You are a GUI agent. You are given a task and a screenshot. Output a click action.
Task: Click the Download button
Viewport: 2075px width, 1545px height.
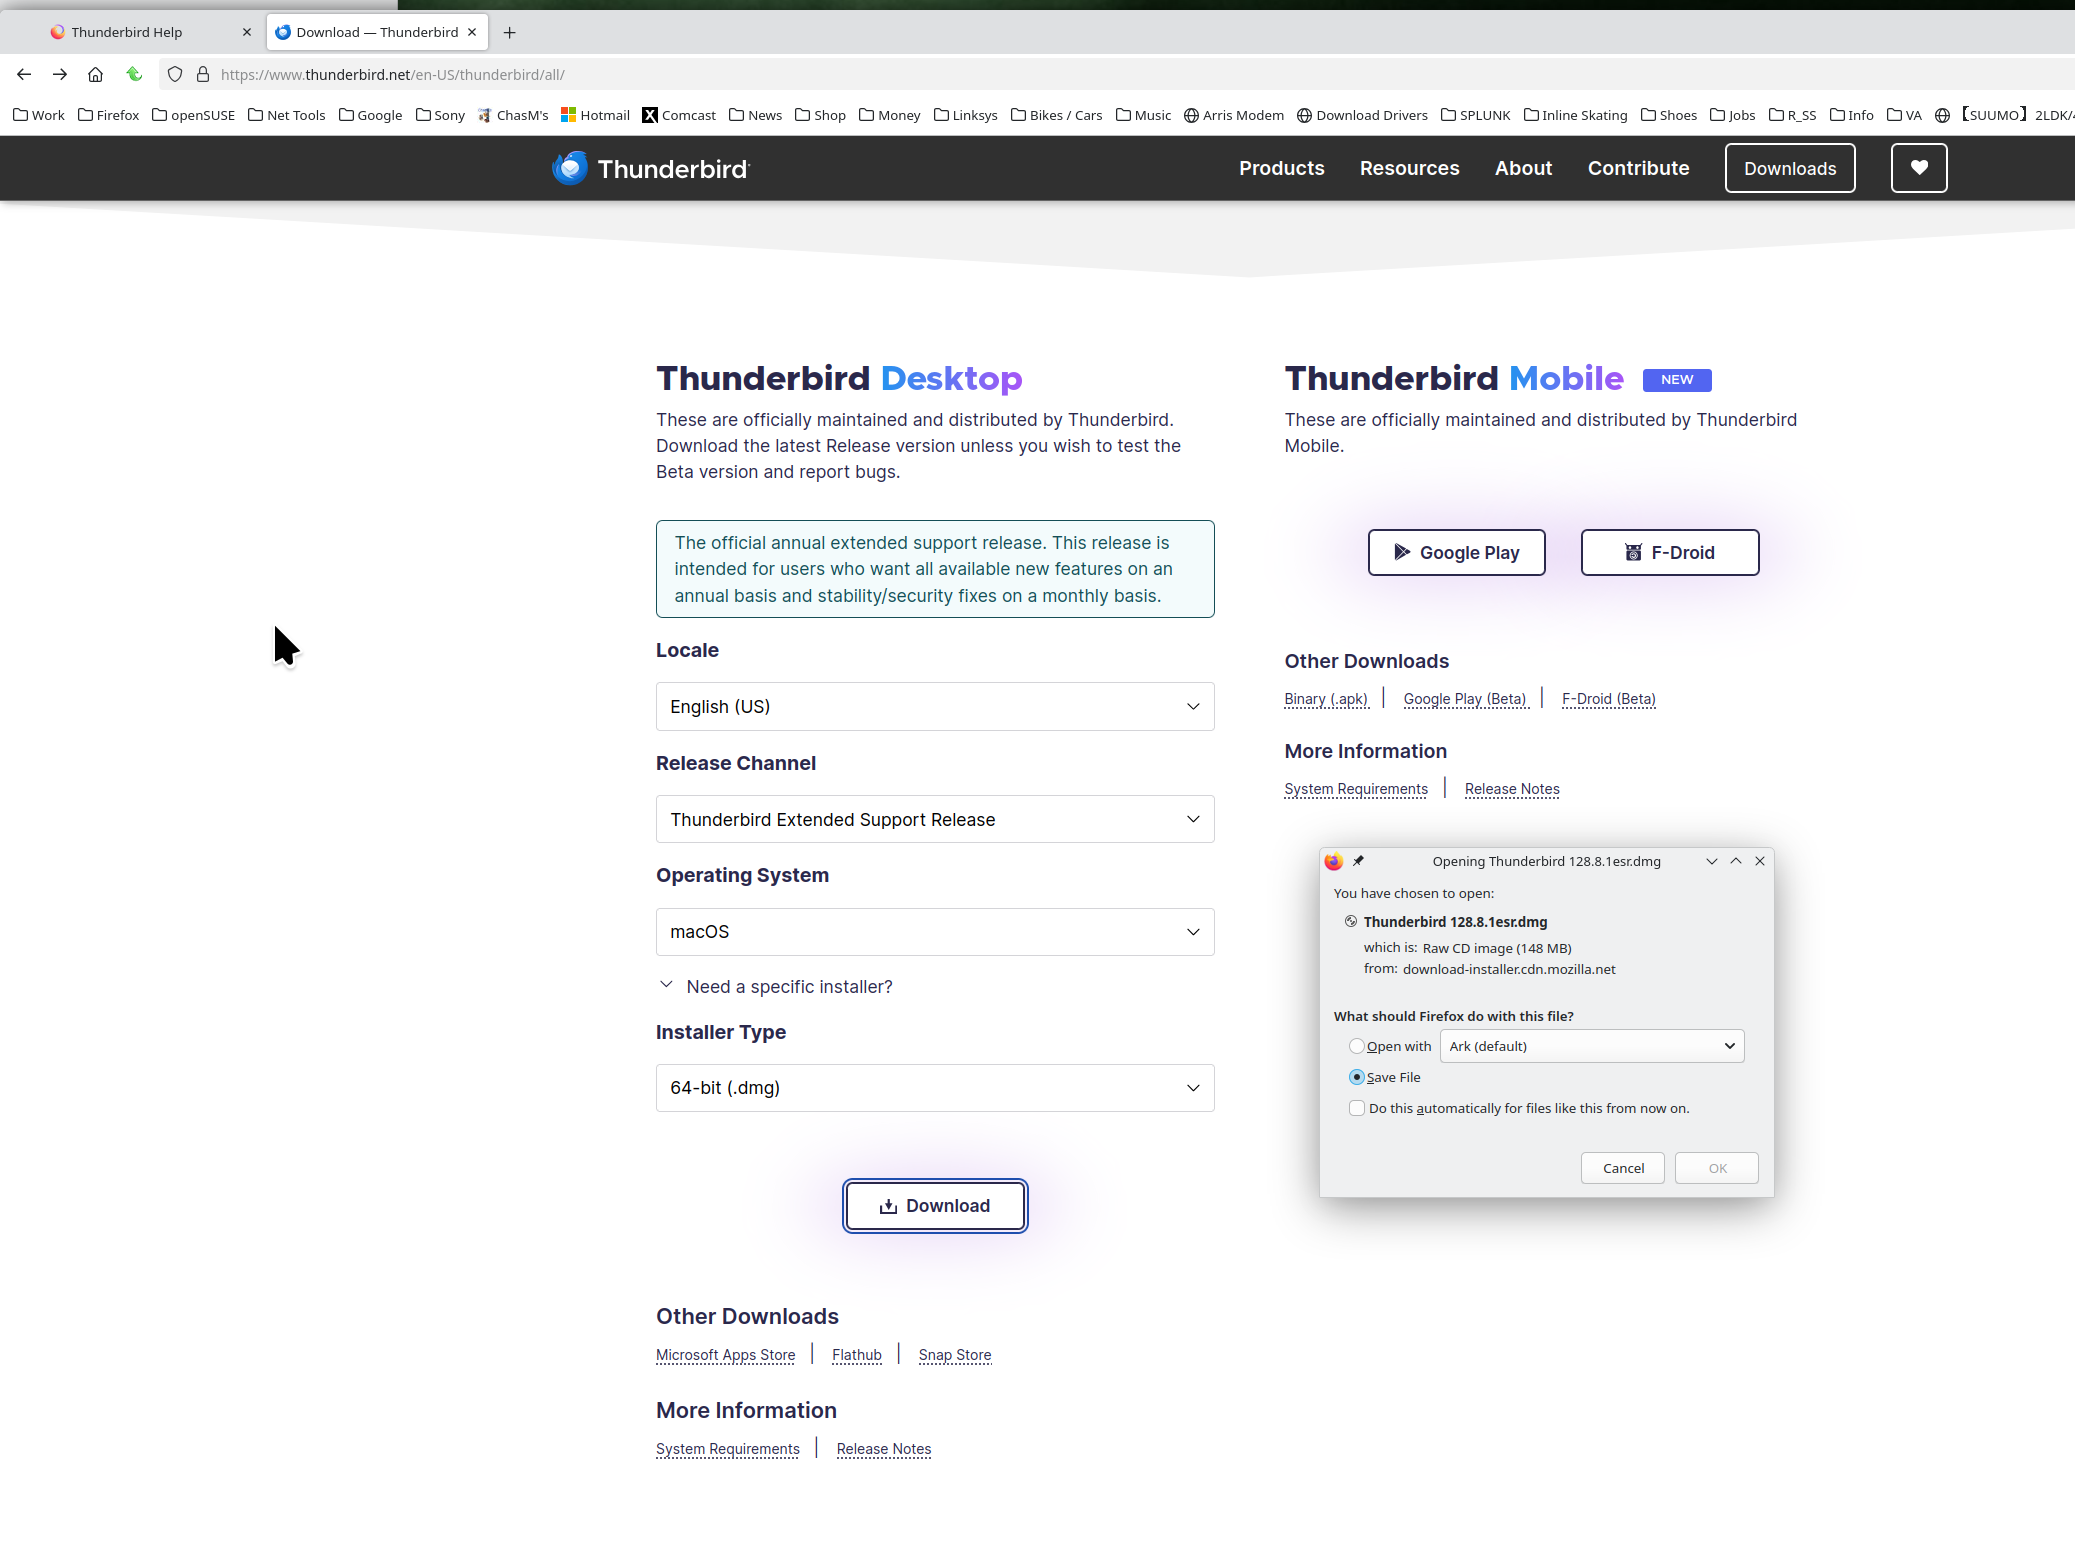click(x=934, y=1206)
